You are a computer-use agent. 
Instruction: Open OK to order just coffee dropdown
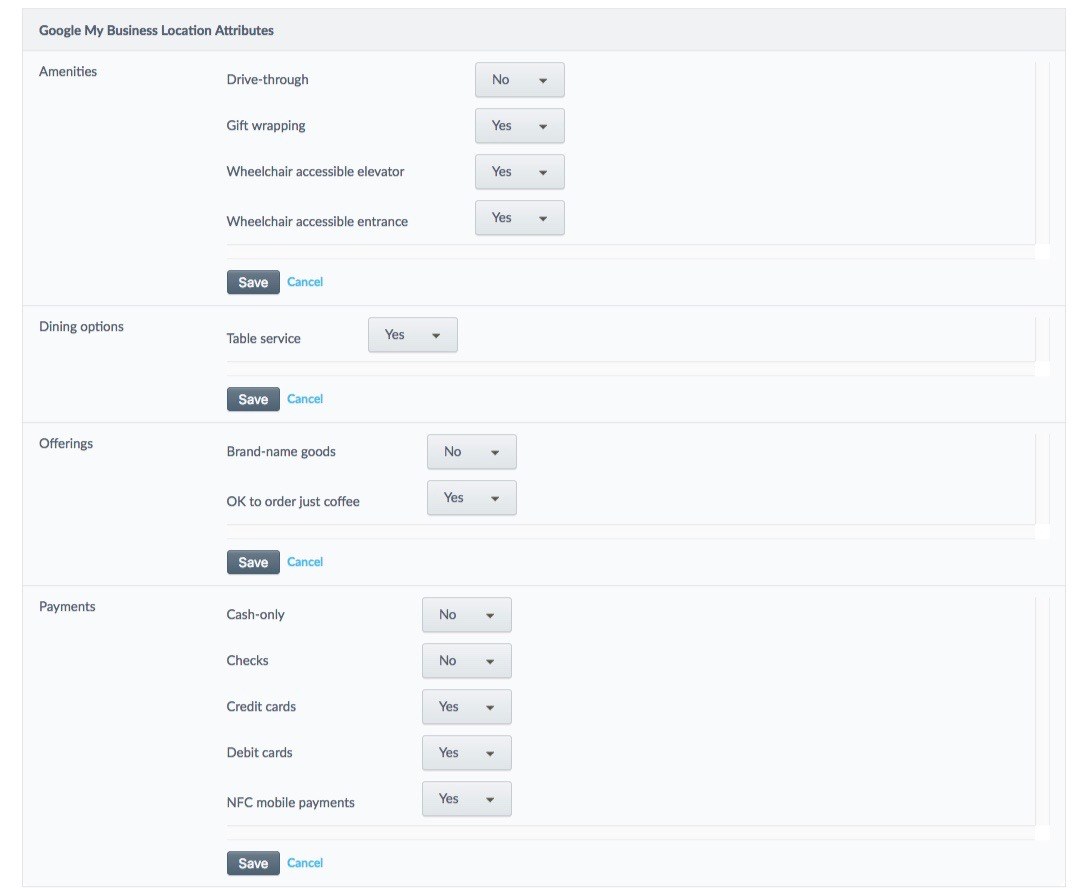[x=471, y=498]
